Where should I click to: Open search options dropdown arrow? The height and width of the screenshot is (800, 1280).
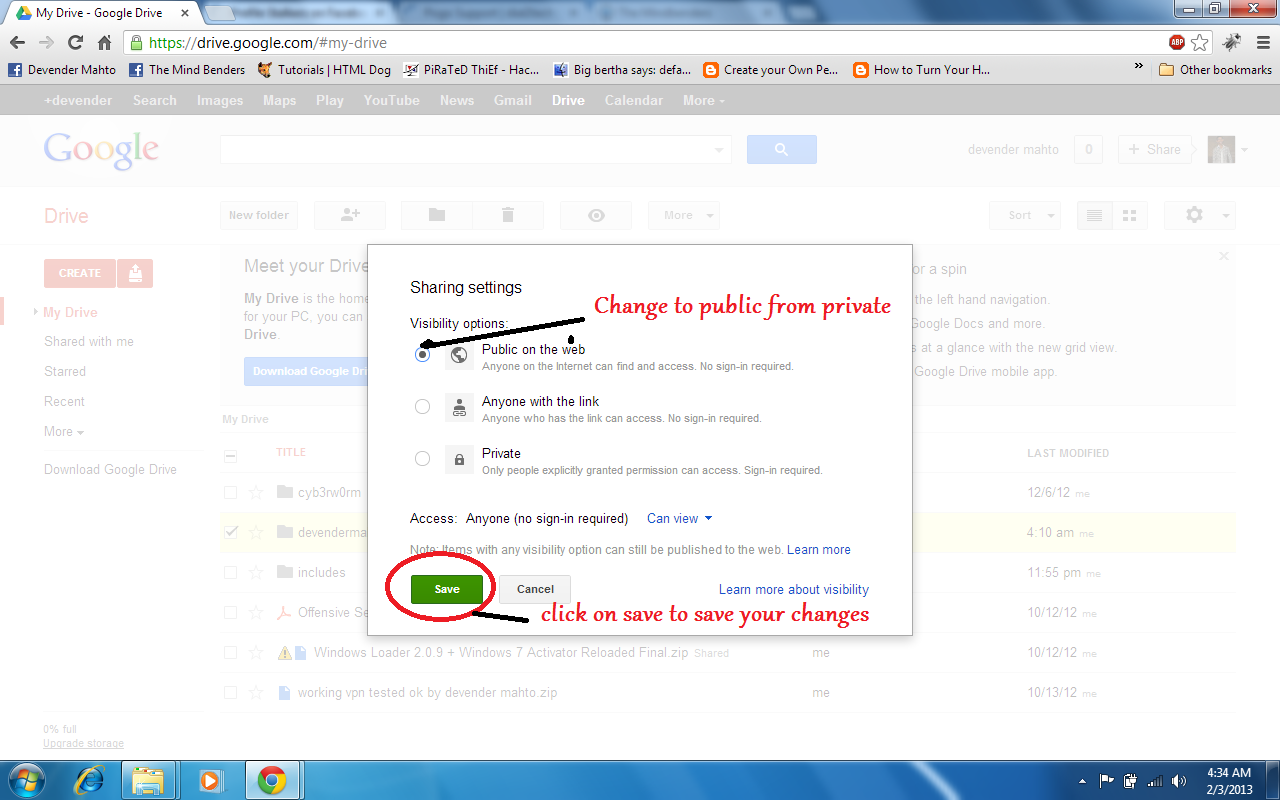[720, 150]
